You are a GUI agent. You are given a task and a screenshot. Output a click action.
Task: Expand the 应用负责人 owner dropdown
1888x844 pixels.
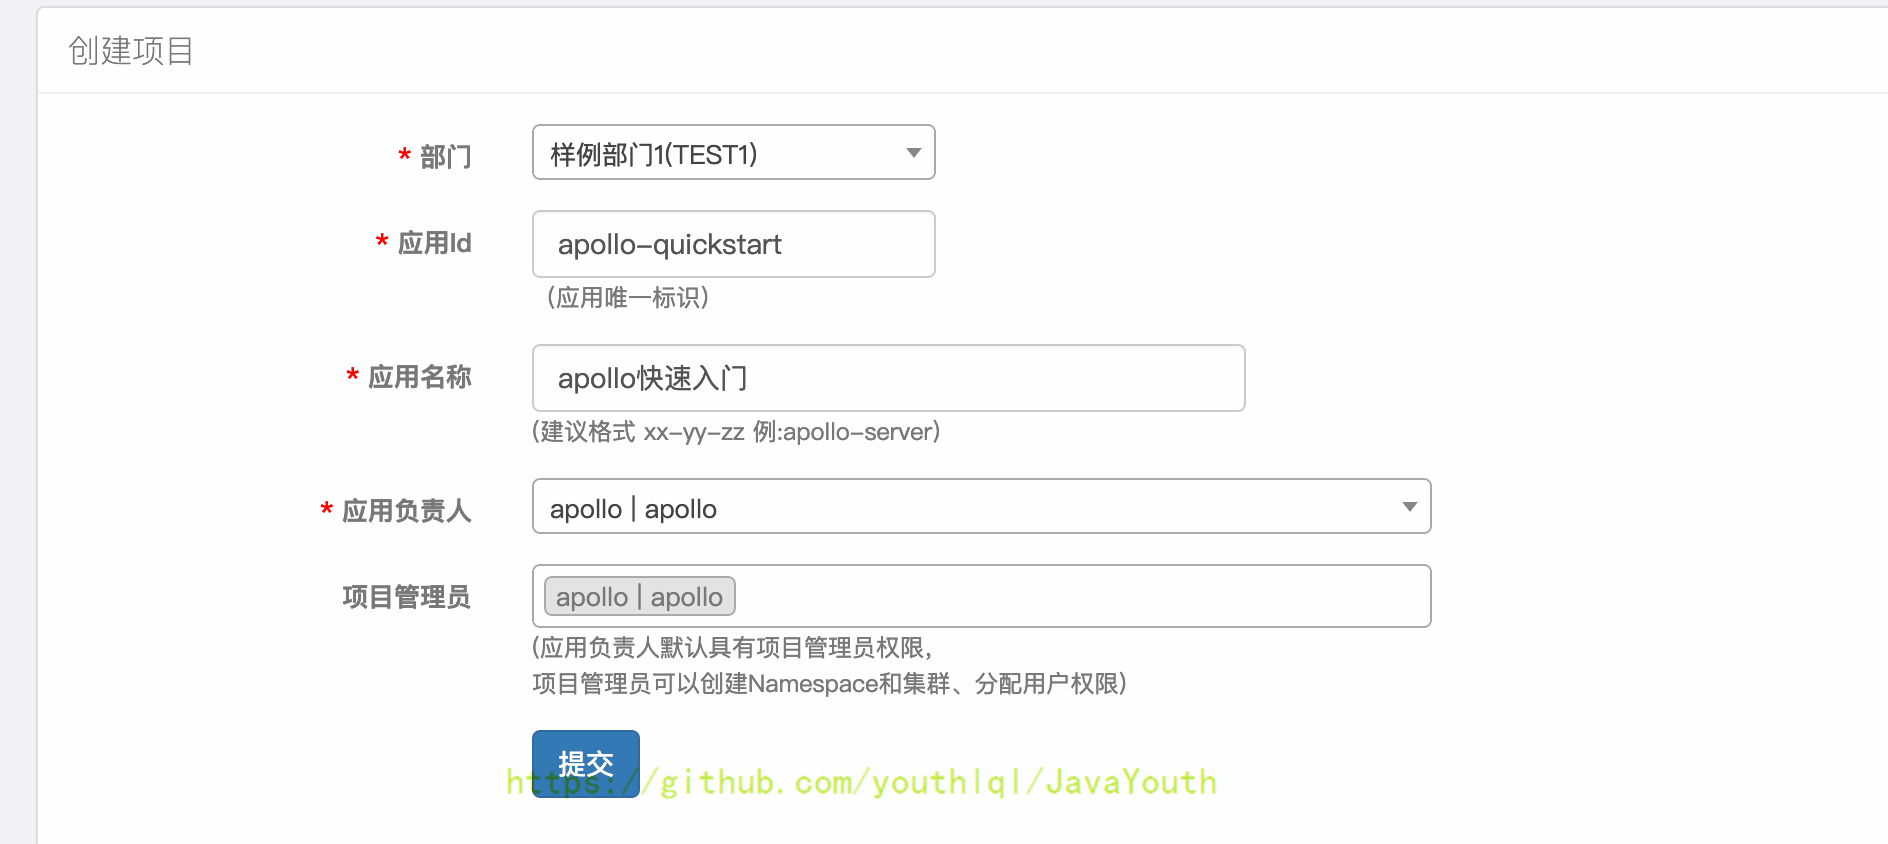pyautogui.click(x=981, y=506)
